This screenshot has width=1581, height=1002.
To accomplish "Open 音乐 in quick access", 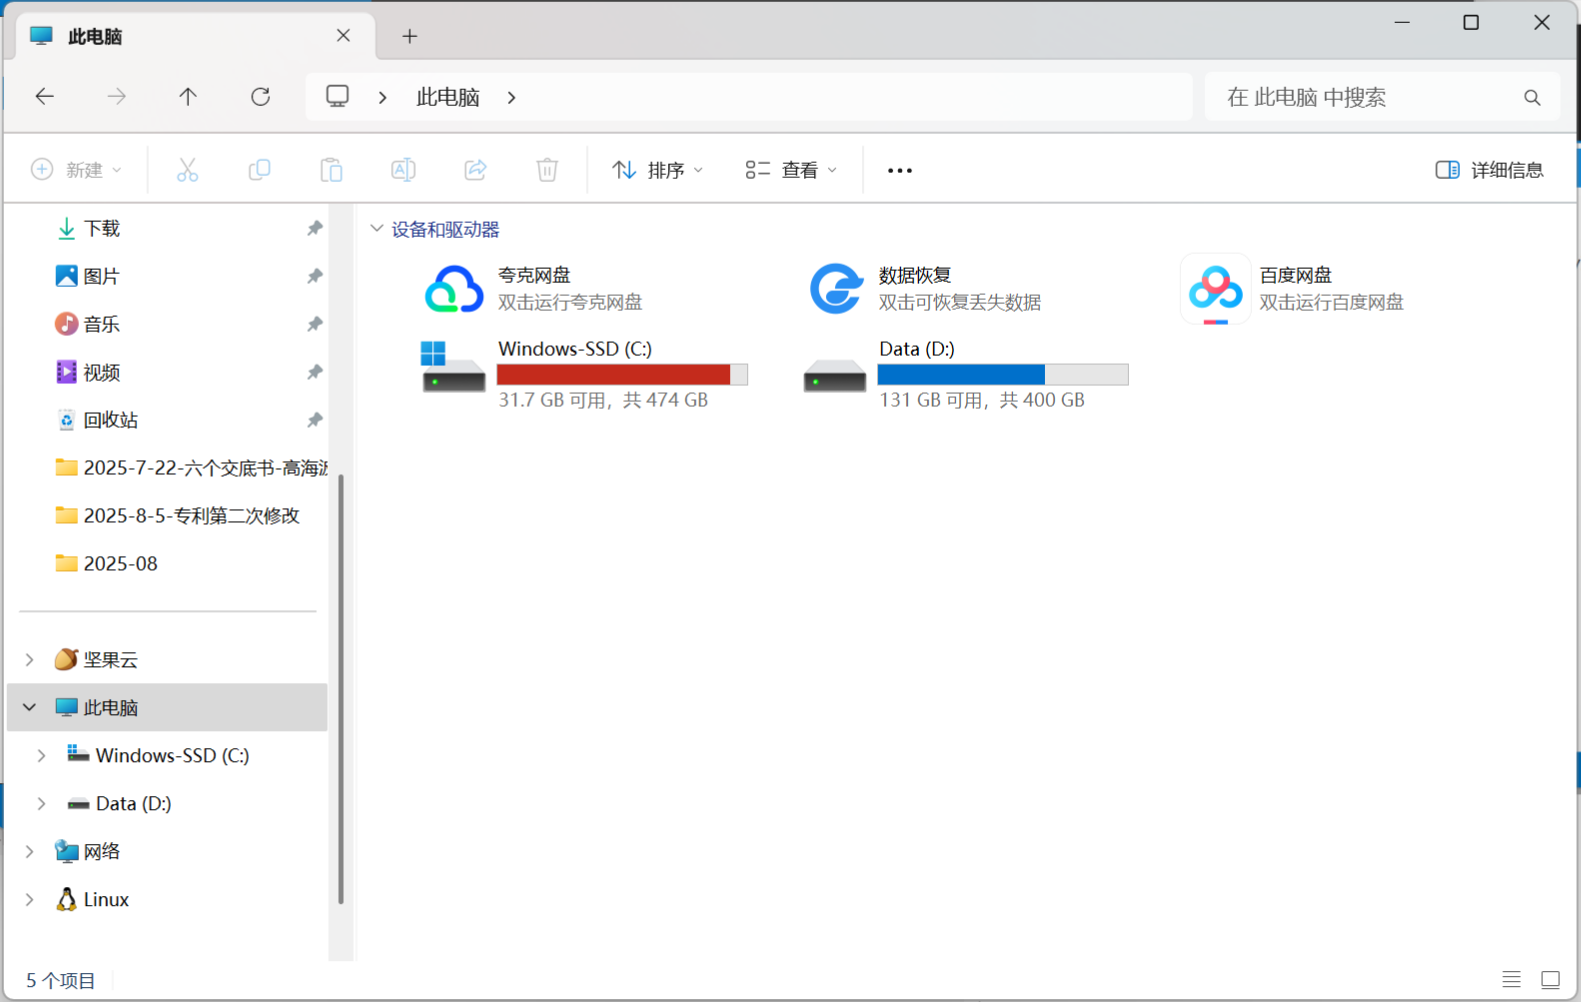I will 101,324.
